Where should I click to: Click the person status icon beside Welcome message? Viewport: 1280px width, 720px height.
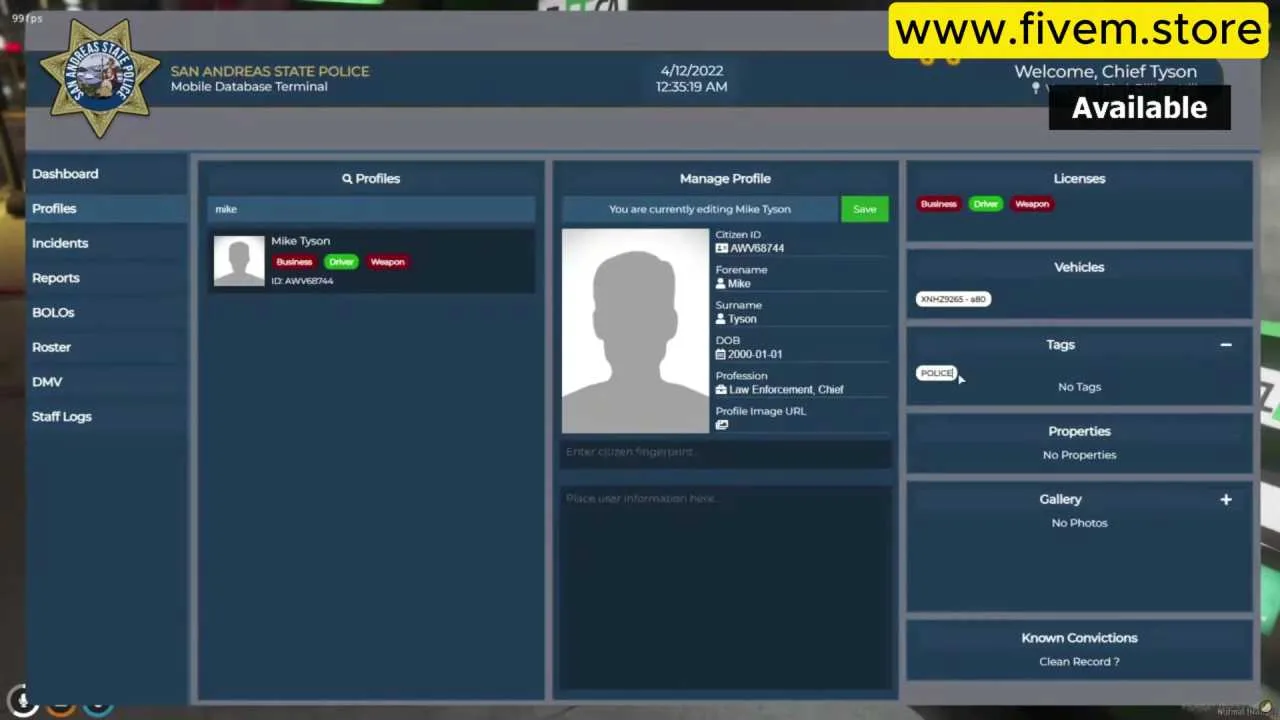pyautogui.click(x=1035, y=89)
